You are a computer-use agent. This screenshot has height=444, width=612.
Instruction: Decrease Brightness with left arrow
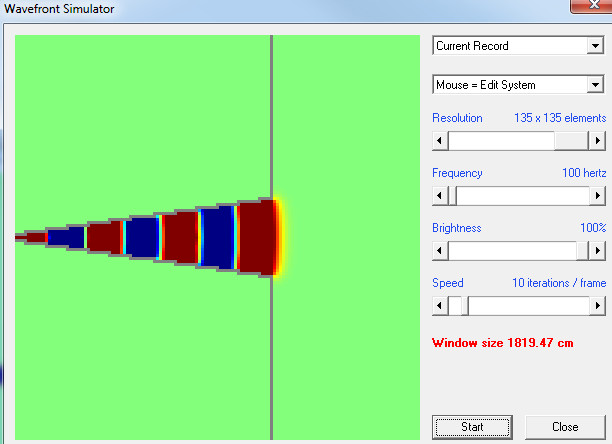click(x=440, y=250)
